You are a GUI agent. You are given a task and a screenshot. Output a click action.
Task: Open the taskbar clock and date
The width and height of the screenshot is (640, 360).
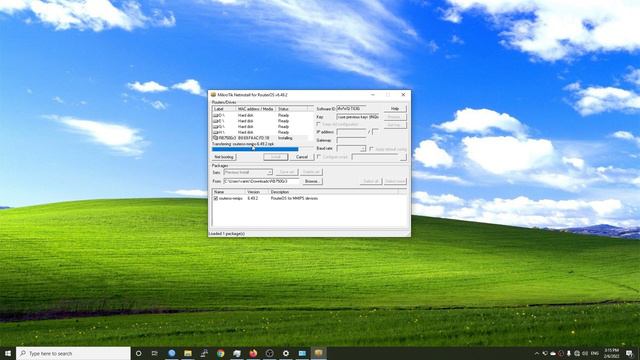[611, 353]
